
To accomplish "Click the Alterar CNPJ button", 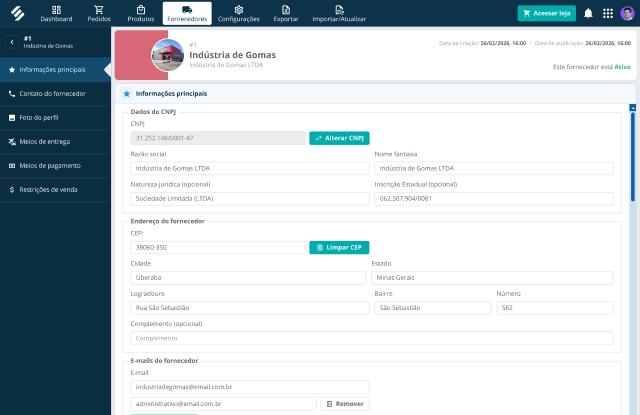I will pyautogui.click(x=339, y=138).
